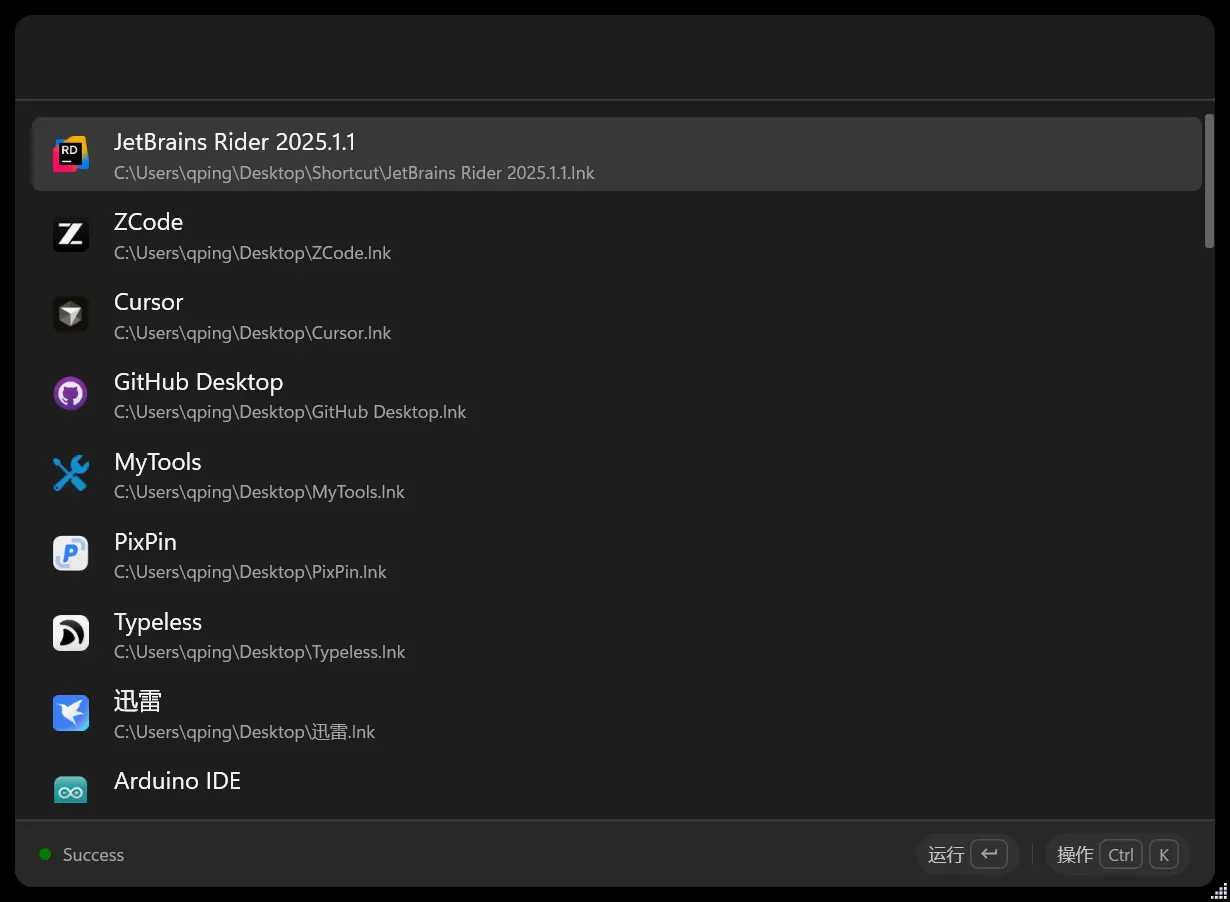Click the Desktop\迅雷.lnk path text
Viewport: 1230px width, 902px height.
pos(245,732)
